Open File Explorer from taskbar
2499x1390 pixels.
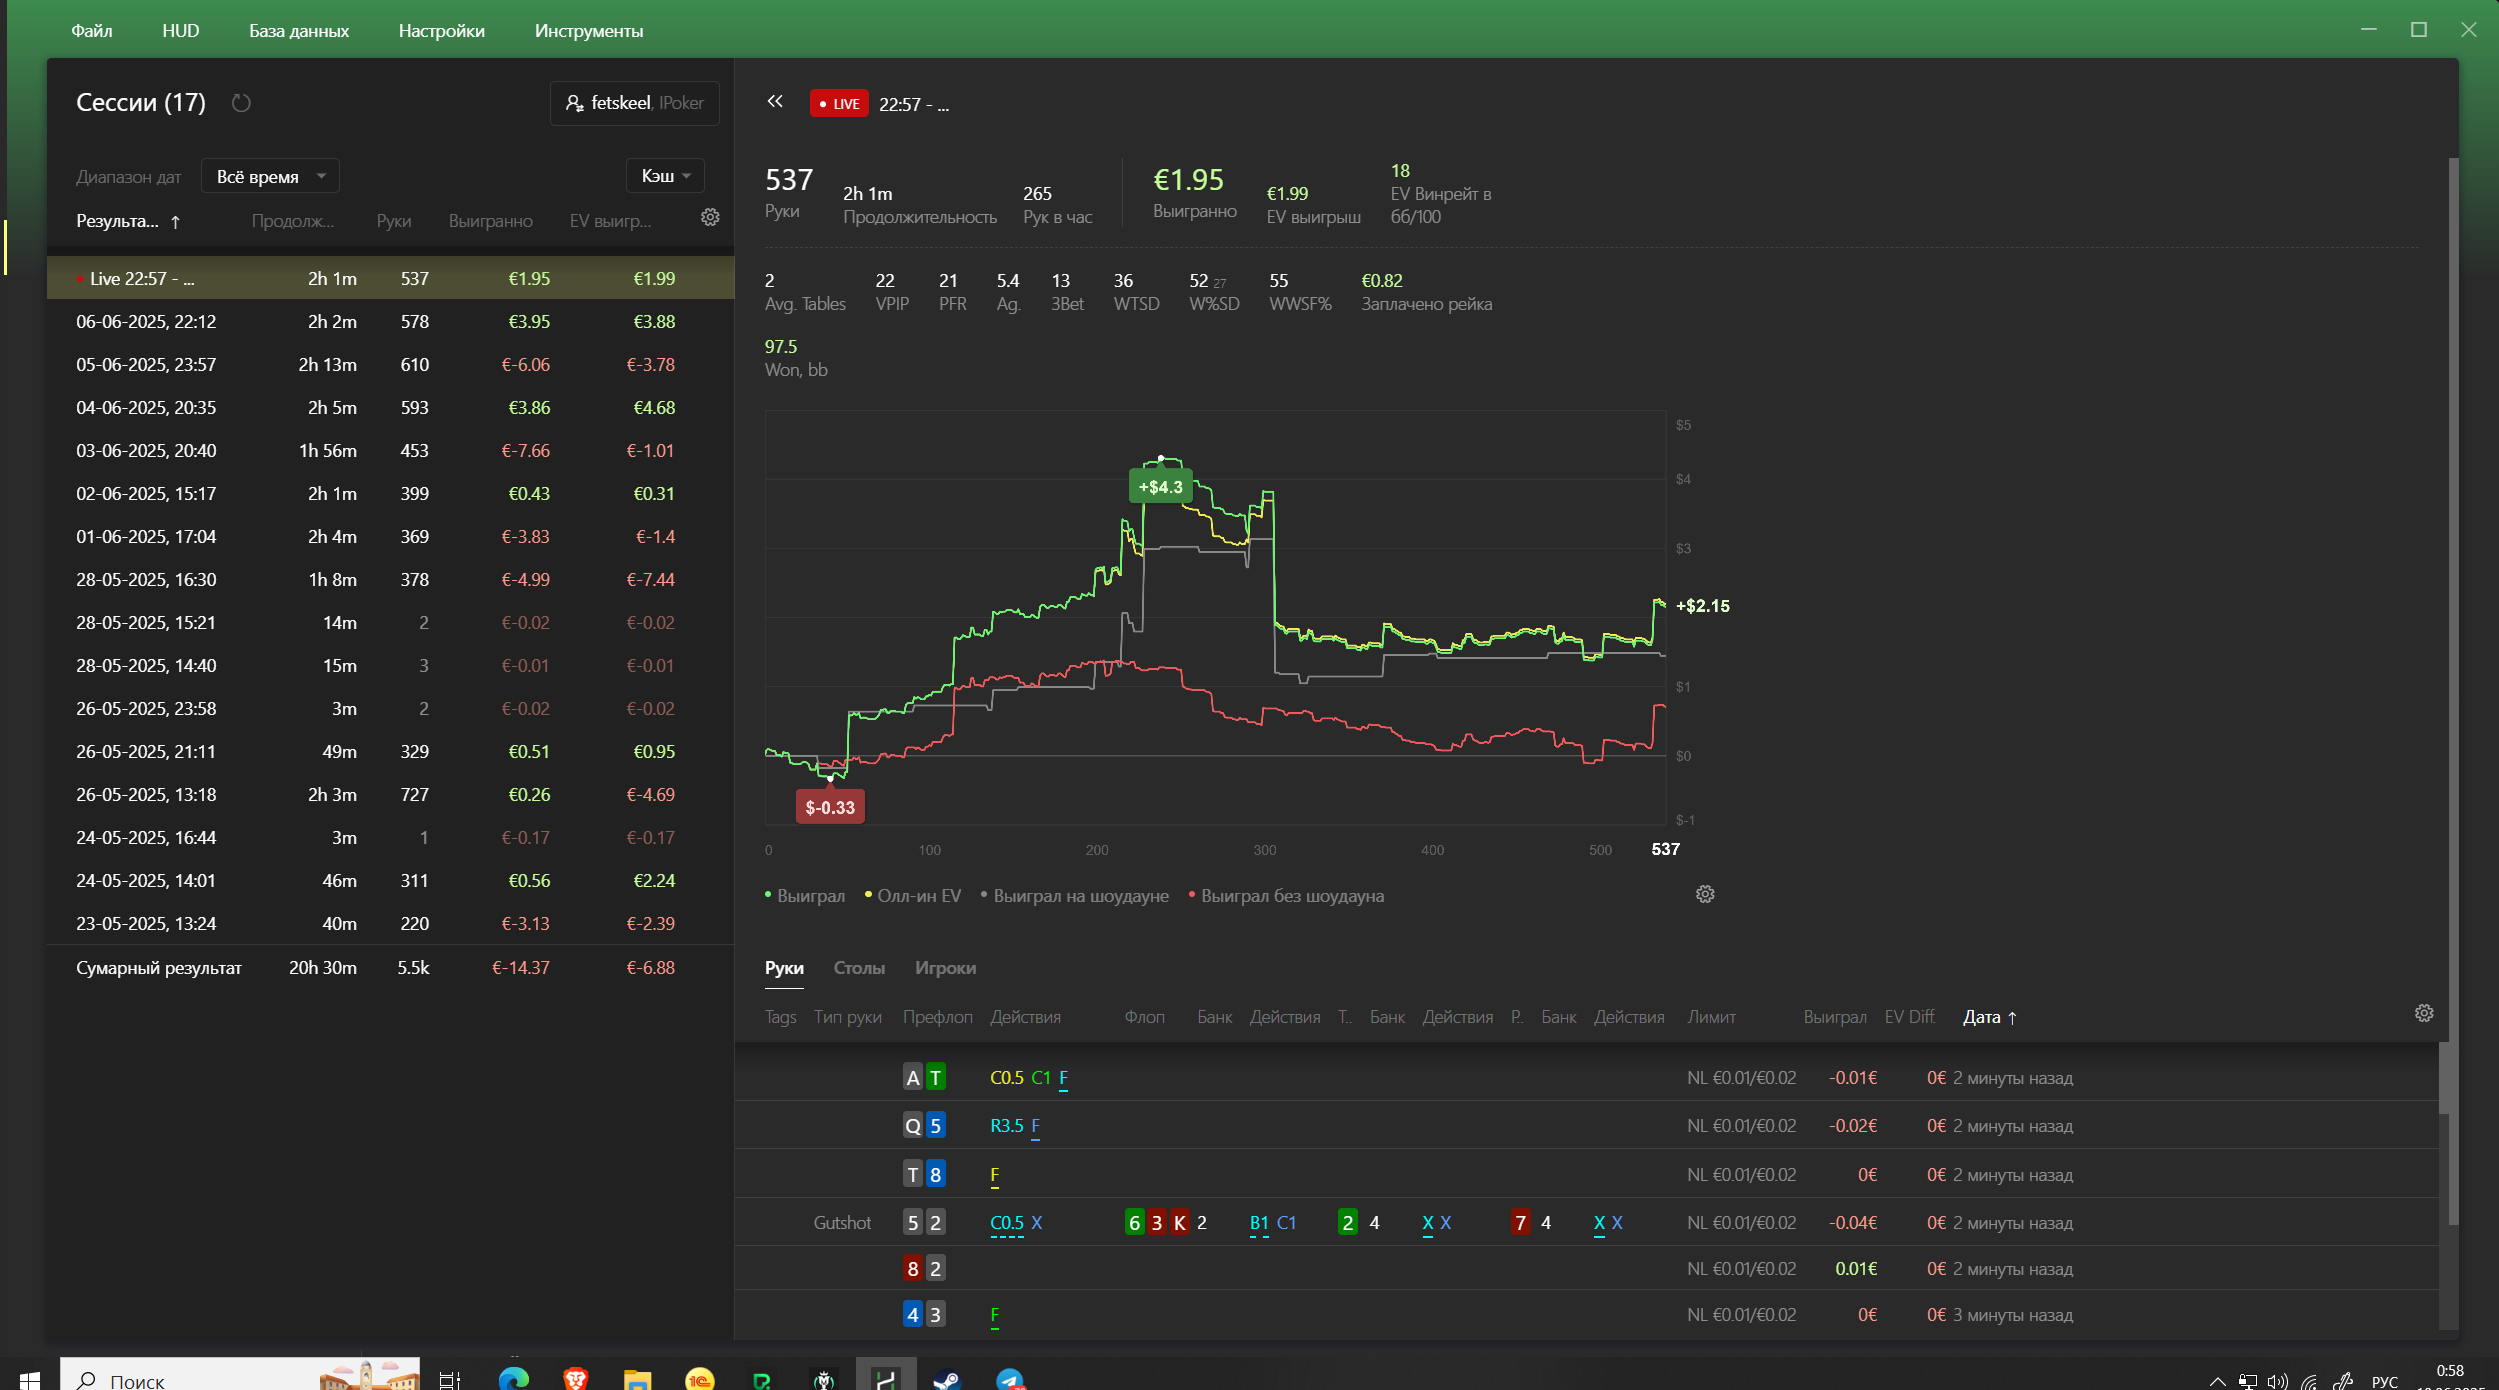[637, 1379]
